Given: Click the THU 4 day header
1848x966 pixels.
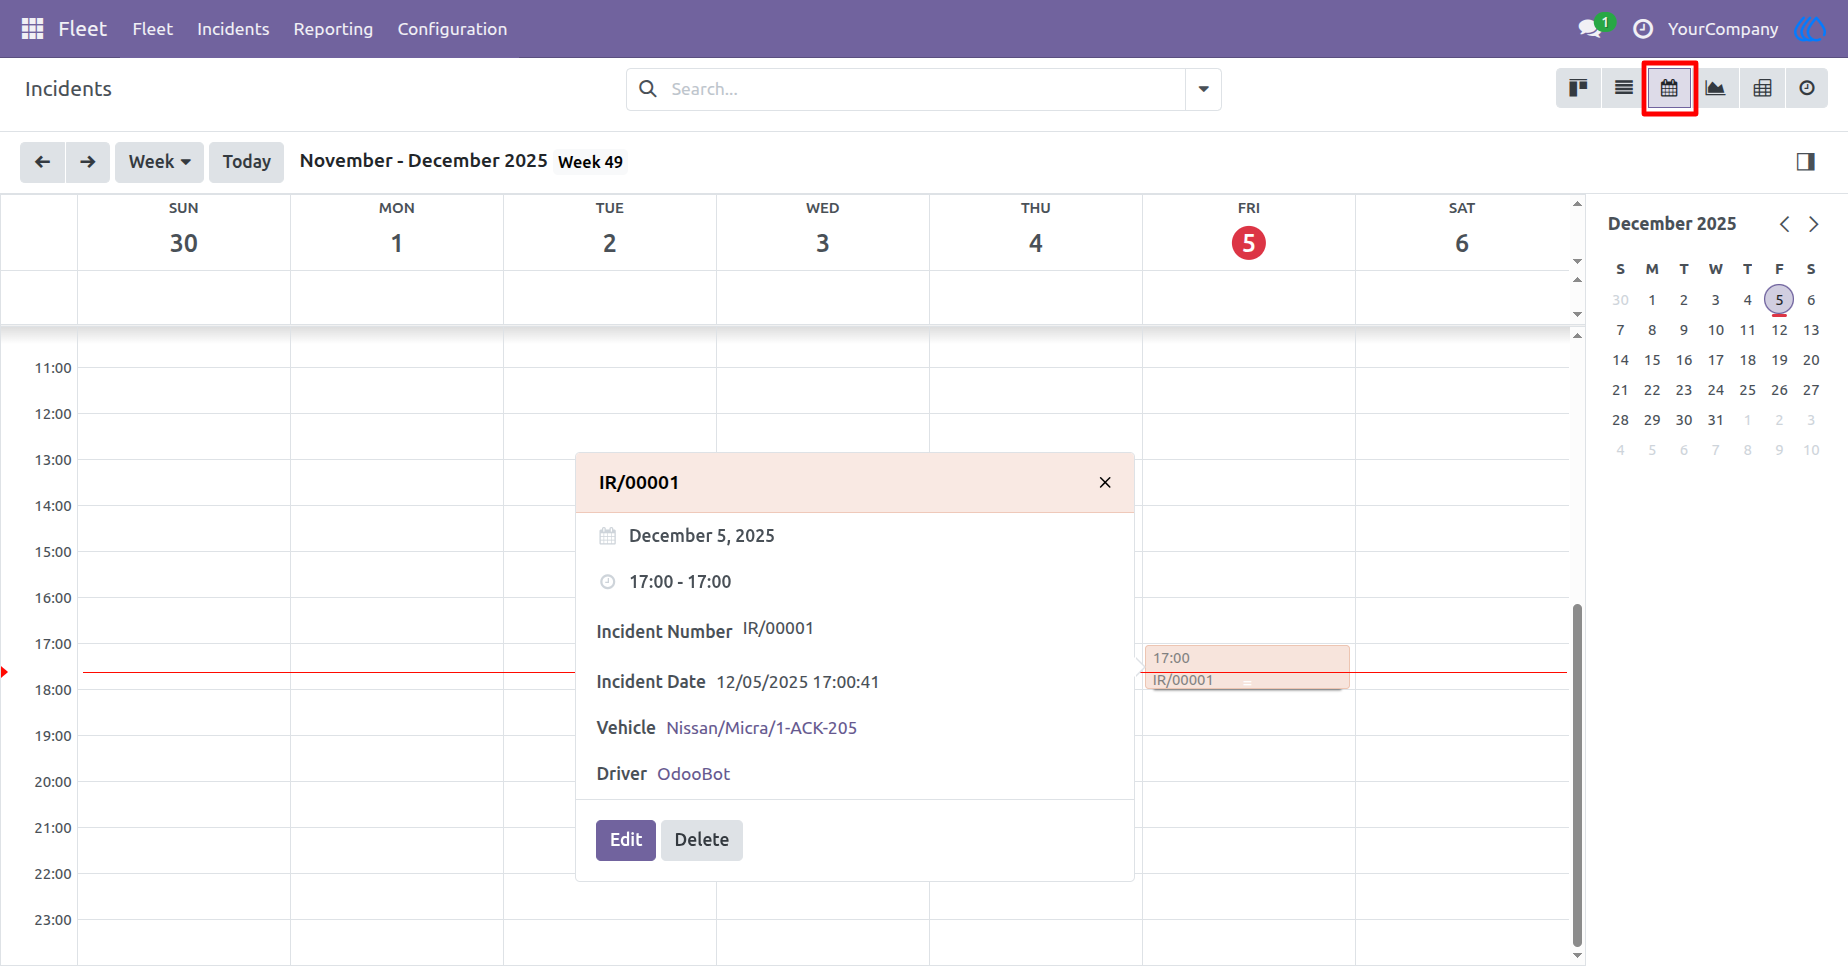Looking at the screenshot, I should tap(1036, 232).
